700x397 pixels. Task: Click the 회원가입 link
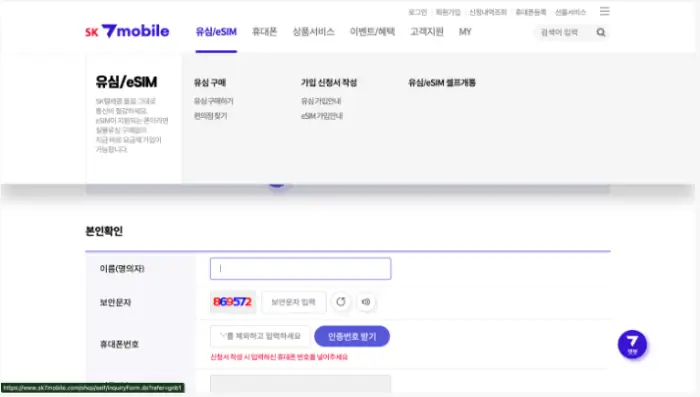448,12
